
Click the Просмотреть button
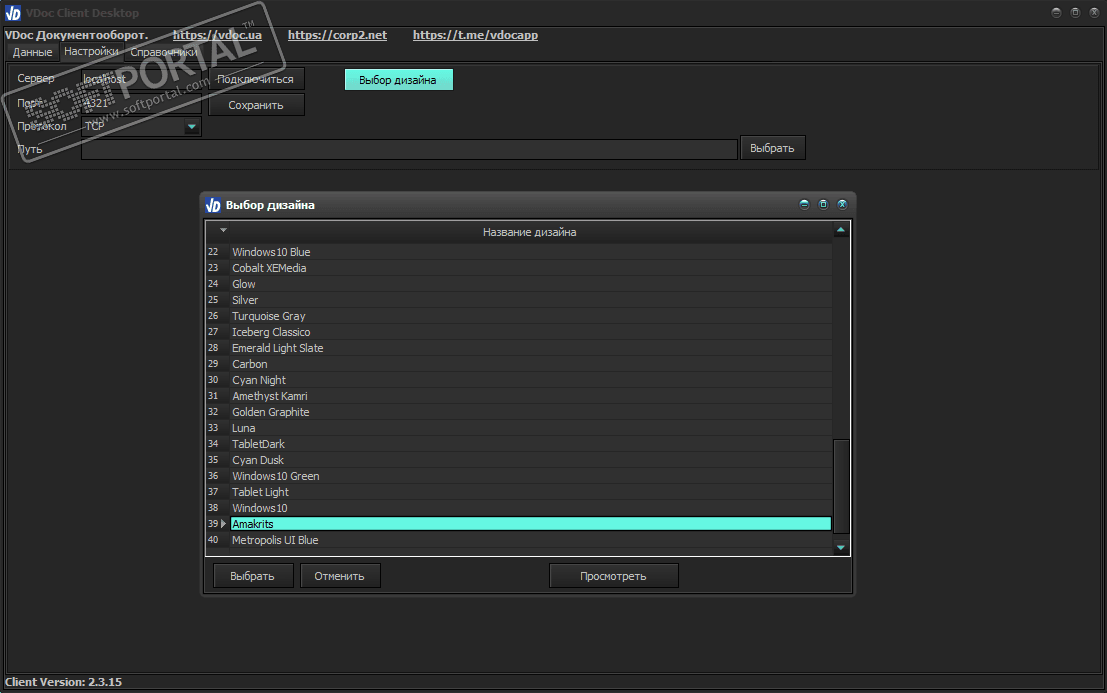tap(614, 576)
